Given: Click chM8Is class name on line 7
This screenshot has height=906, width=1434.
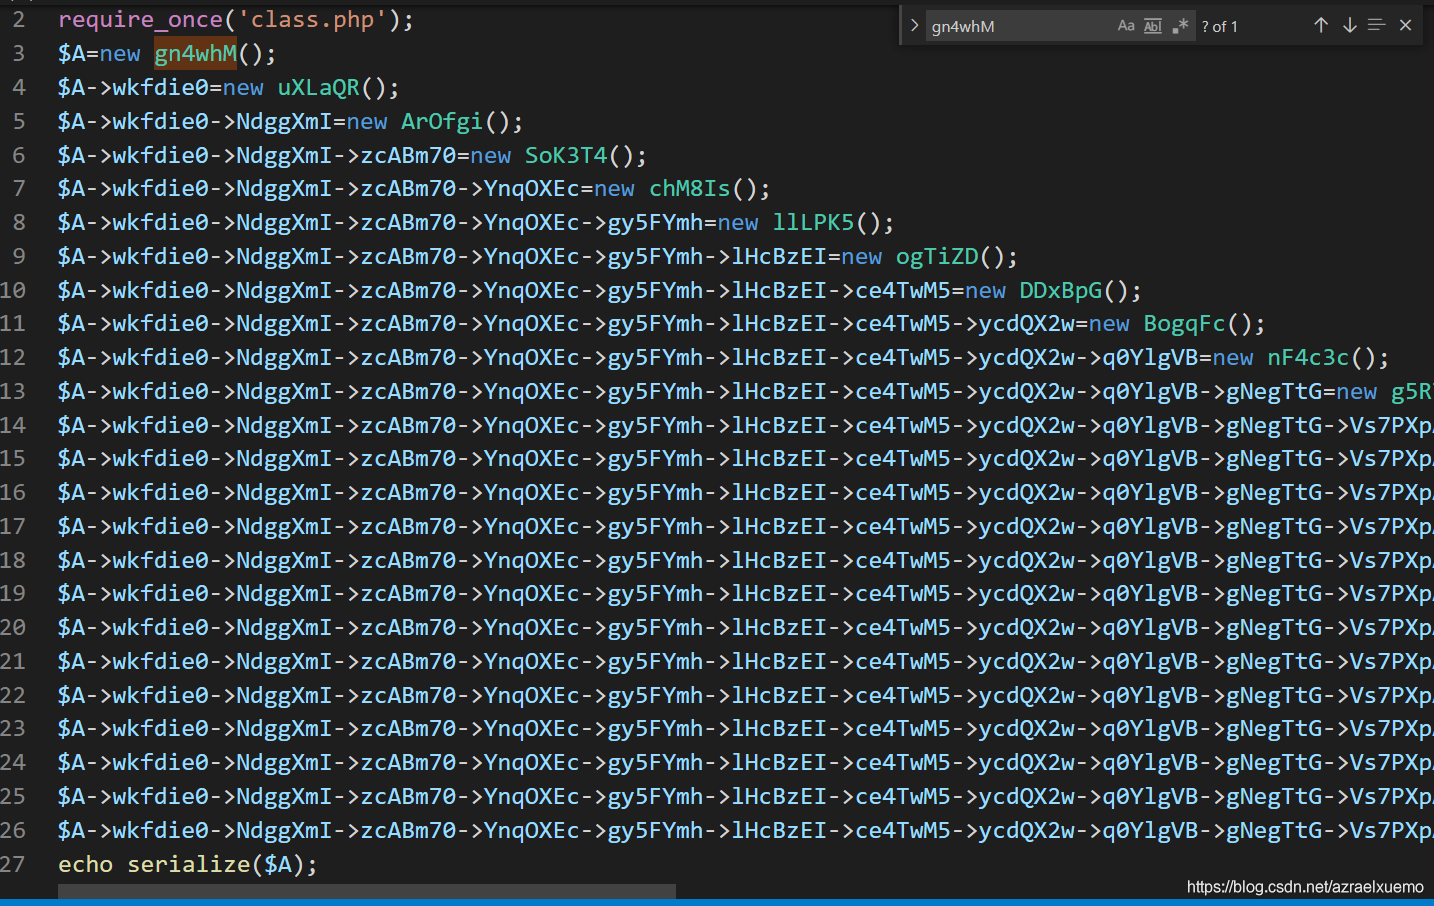Looking at the screenshot, I should coord(690,189).
